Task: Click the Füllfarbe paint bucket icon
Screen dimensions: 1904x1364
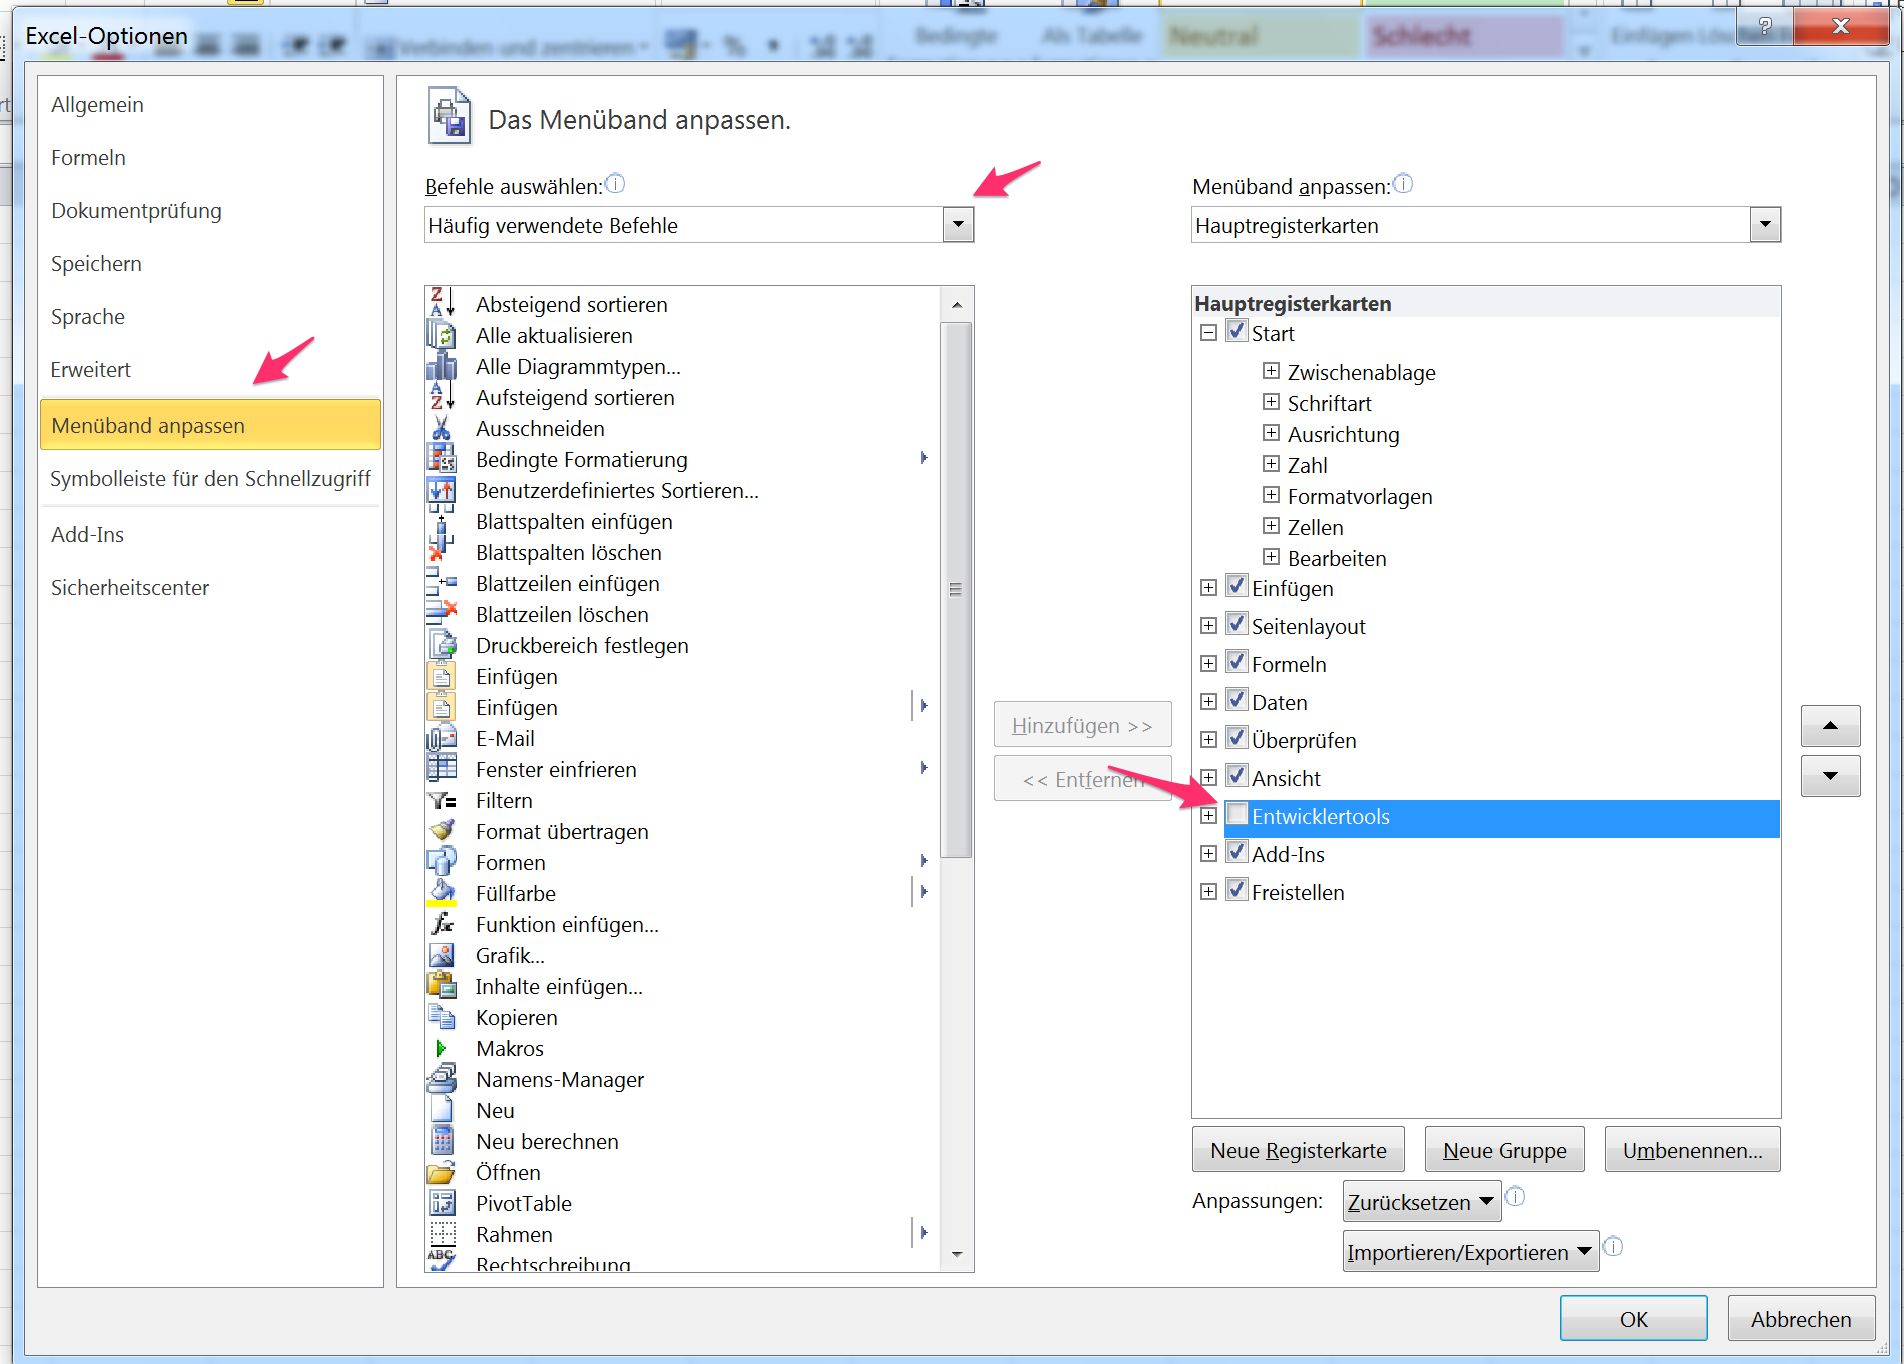Action: point(441,893)
